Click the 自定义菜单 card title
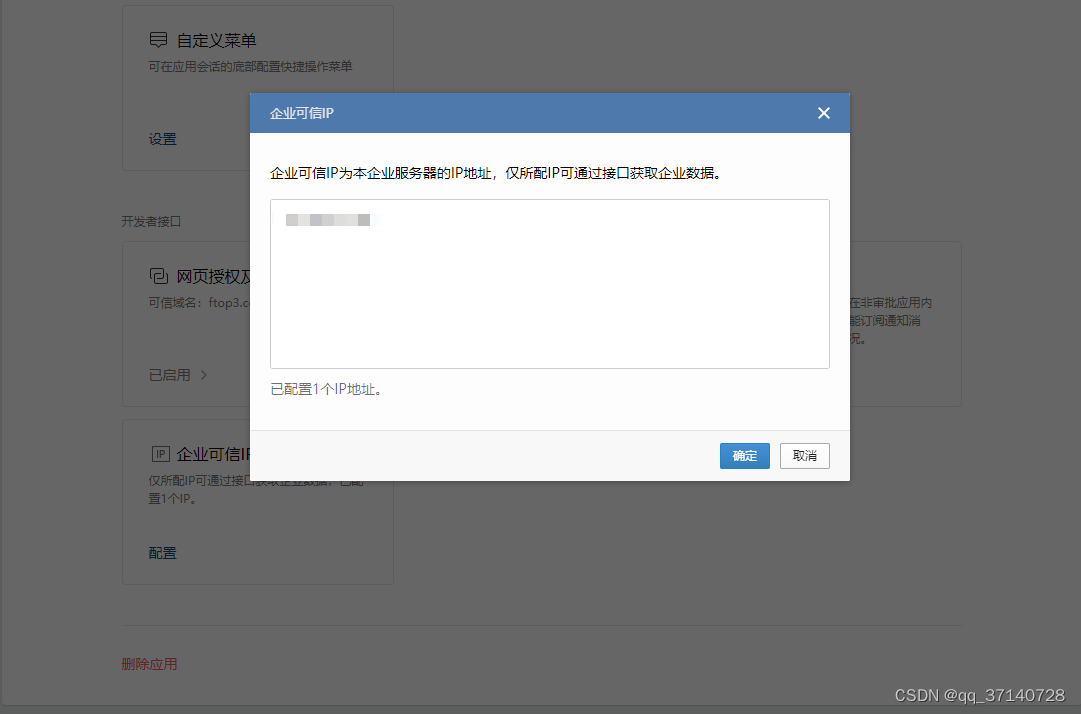The width and height of the screenshot is (1081, 714). click(216, 41)
